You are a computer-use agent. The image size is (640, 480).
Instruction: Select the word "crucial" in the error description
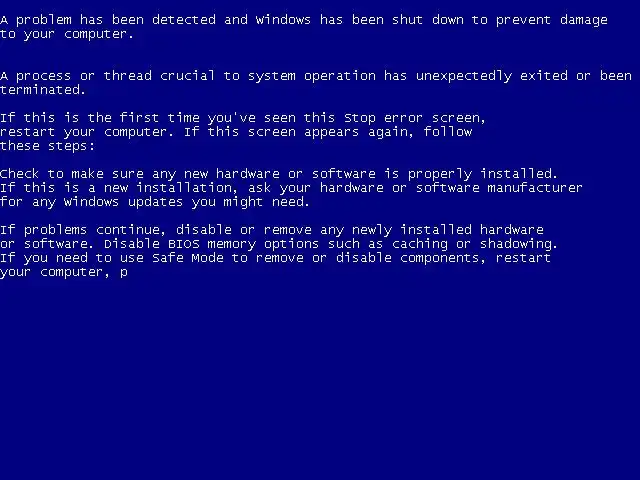[187, 76]
